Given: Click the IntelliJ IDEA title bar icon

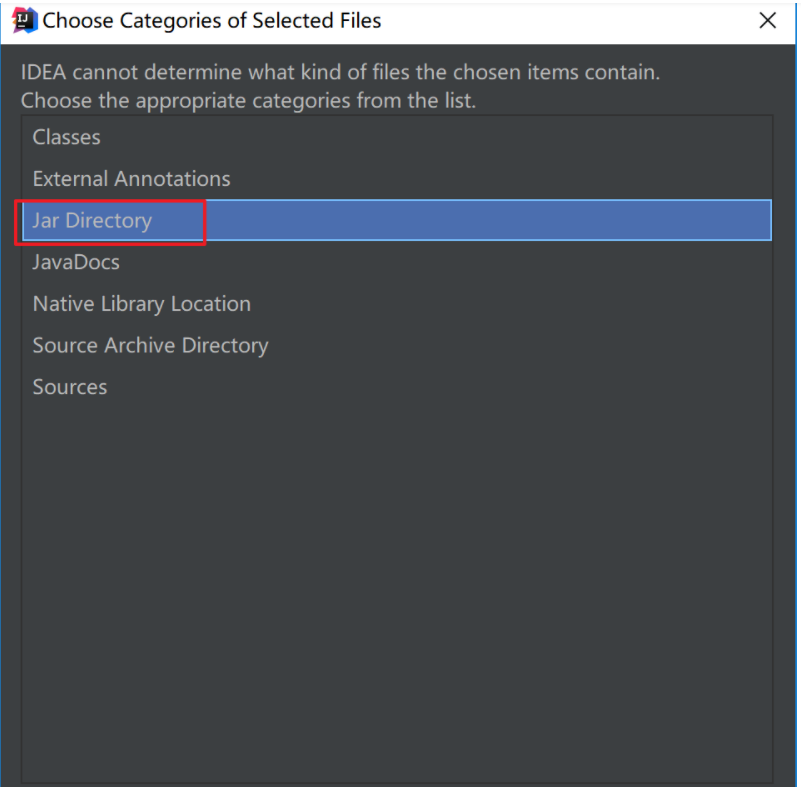Looking at the screenshot, I should (x=23, y=20).
